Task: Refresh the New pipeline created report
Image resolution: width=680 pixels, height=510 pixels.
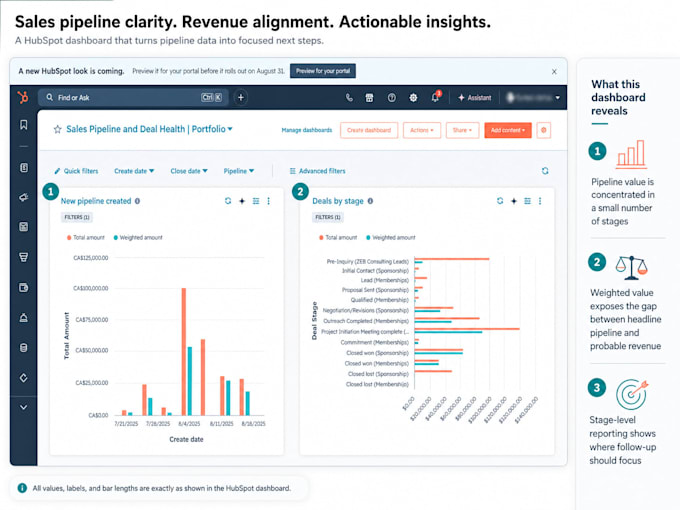Action: click(x=228, y=201)
